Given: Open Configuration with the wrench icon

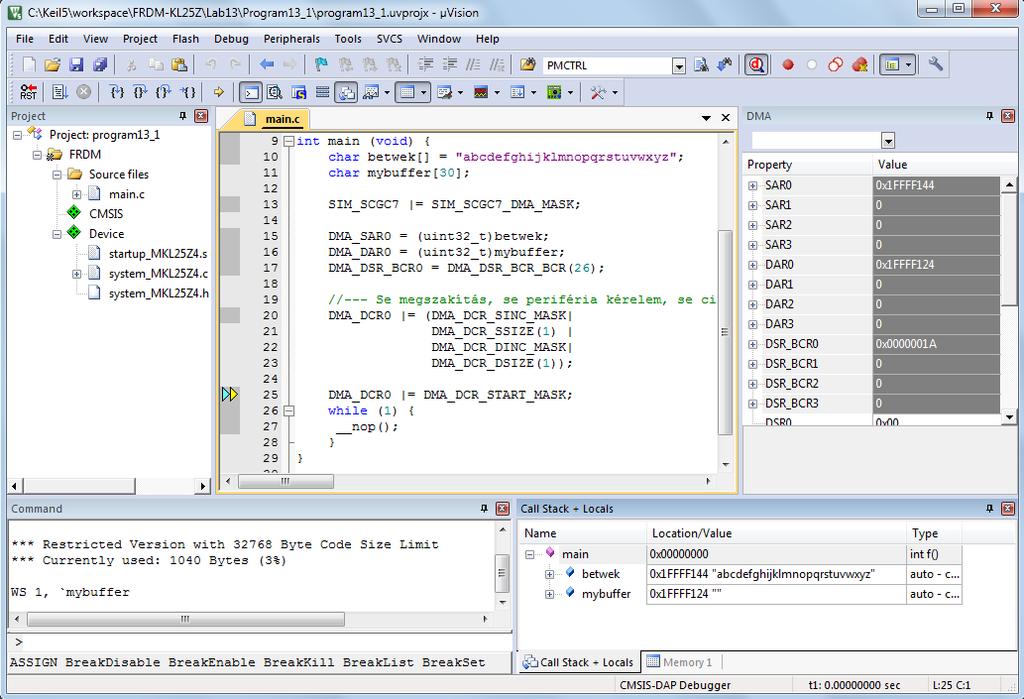Looking at the screenshot, I should tap(936, 65).
